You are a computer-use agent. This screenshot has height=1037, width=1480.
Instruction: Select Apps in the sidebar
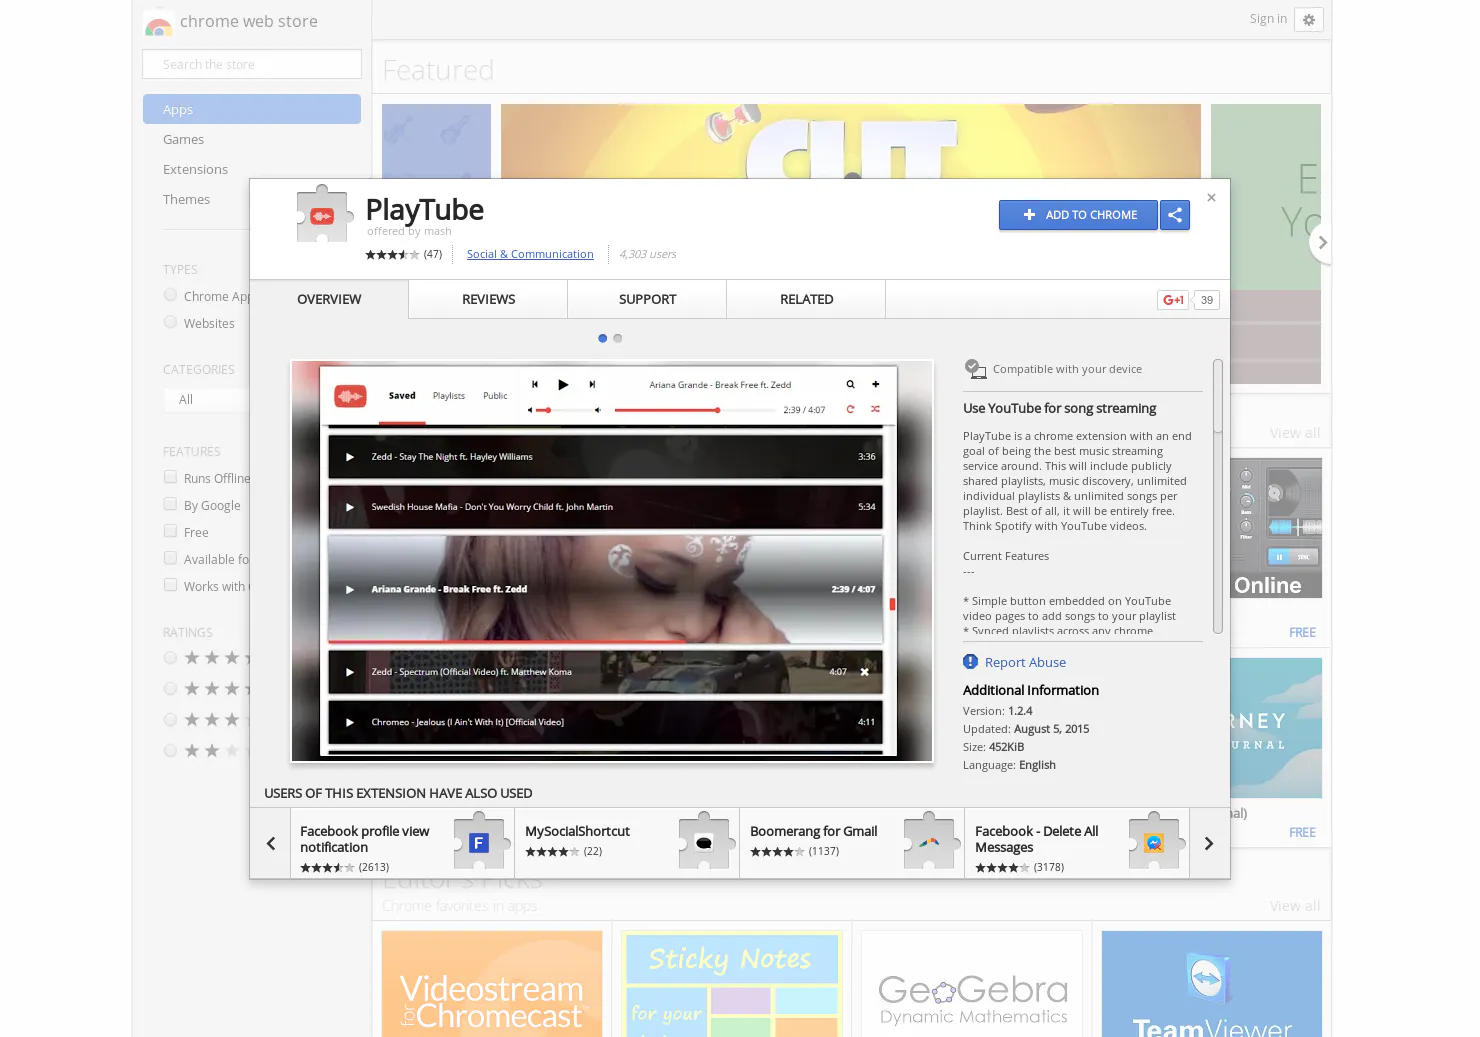pos(252,109)
